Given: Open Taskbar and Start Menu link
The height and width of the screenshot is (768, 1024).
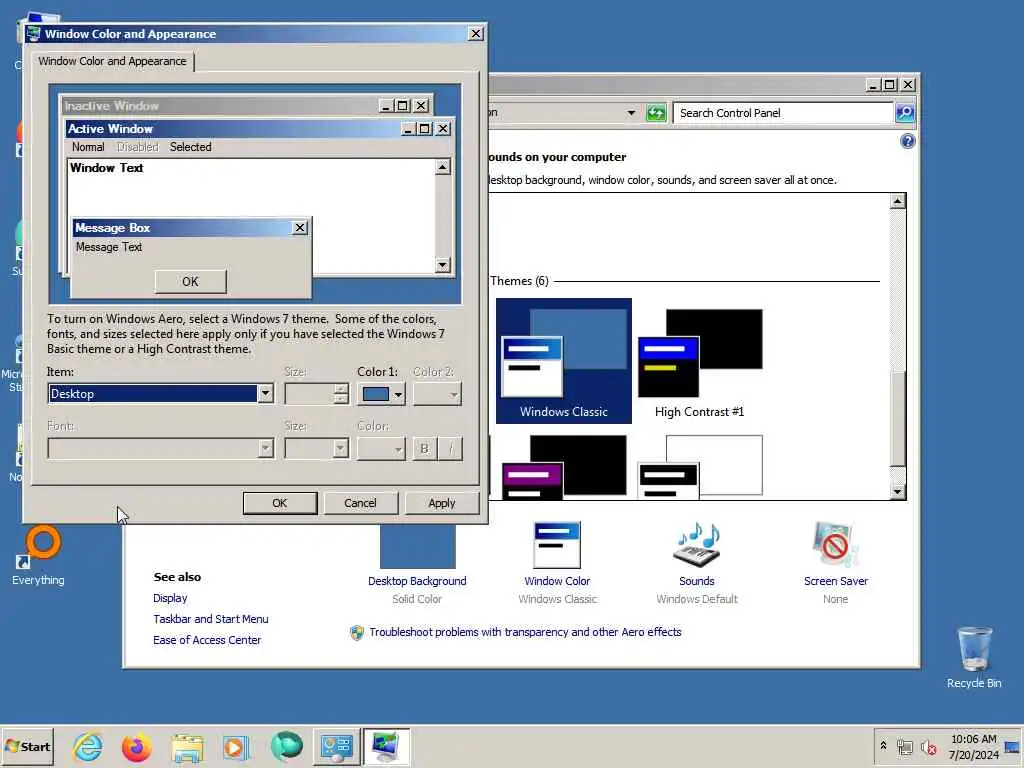Looking at the screenshot, I should (x=210, y=619).
